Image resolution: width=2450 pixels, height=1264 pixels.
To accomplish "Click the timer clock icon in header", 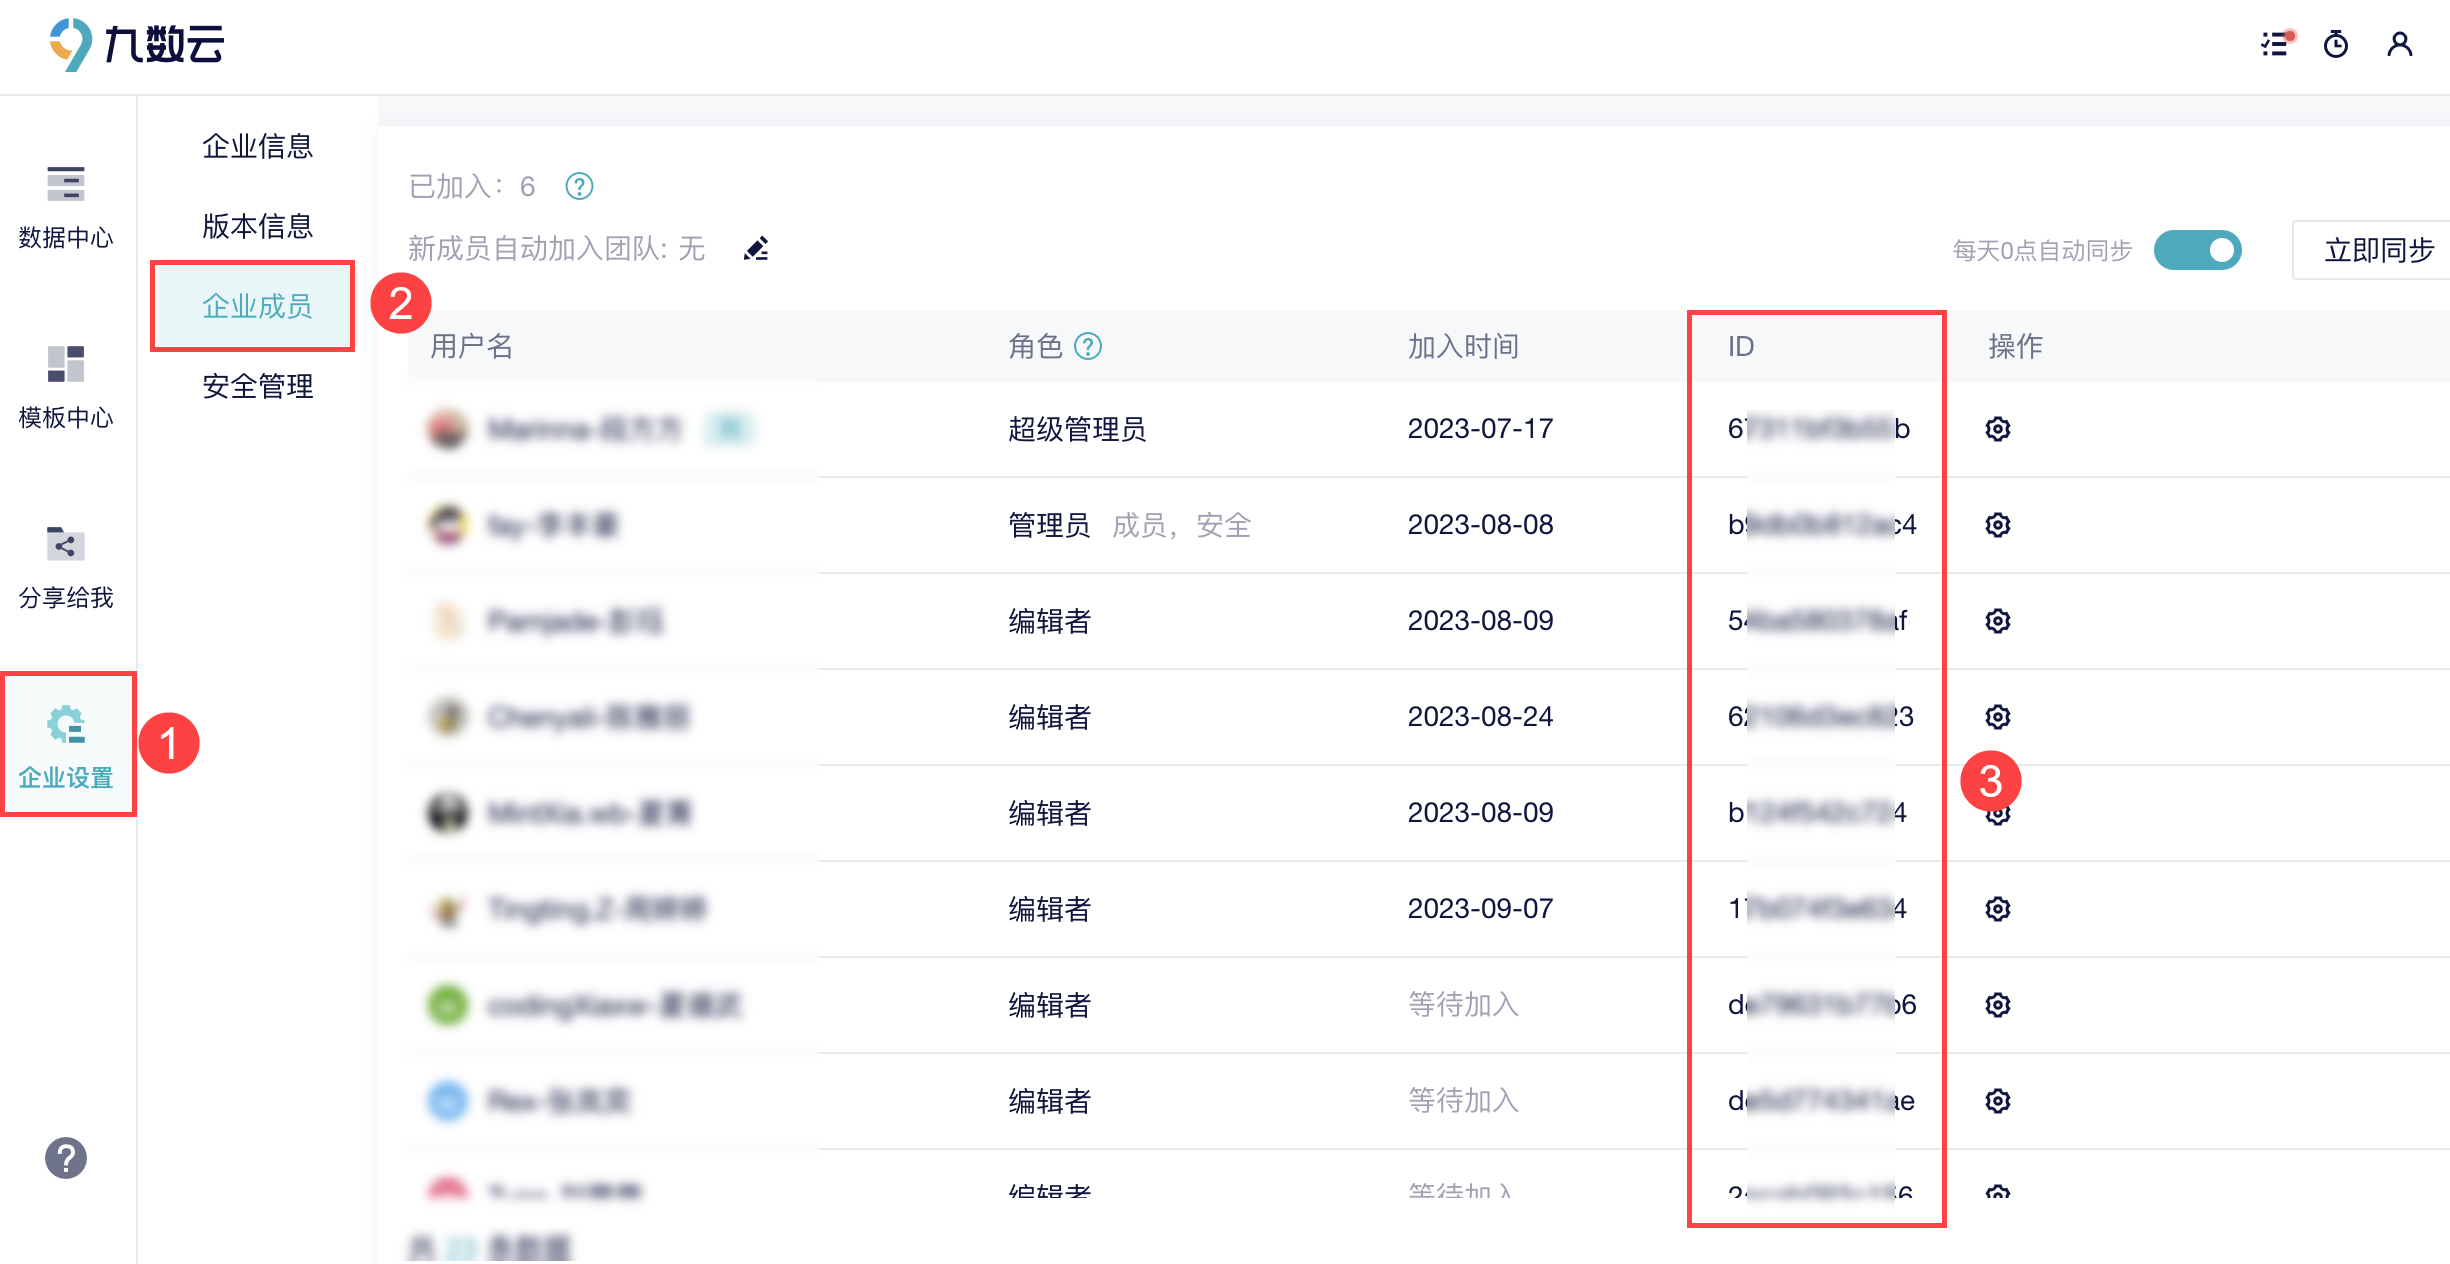I will (x=2336, y=44).
